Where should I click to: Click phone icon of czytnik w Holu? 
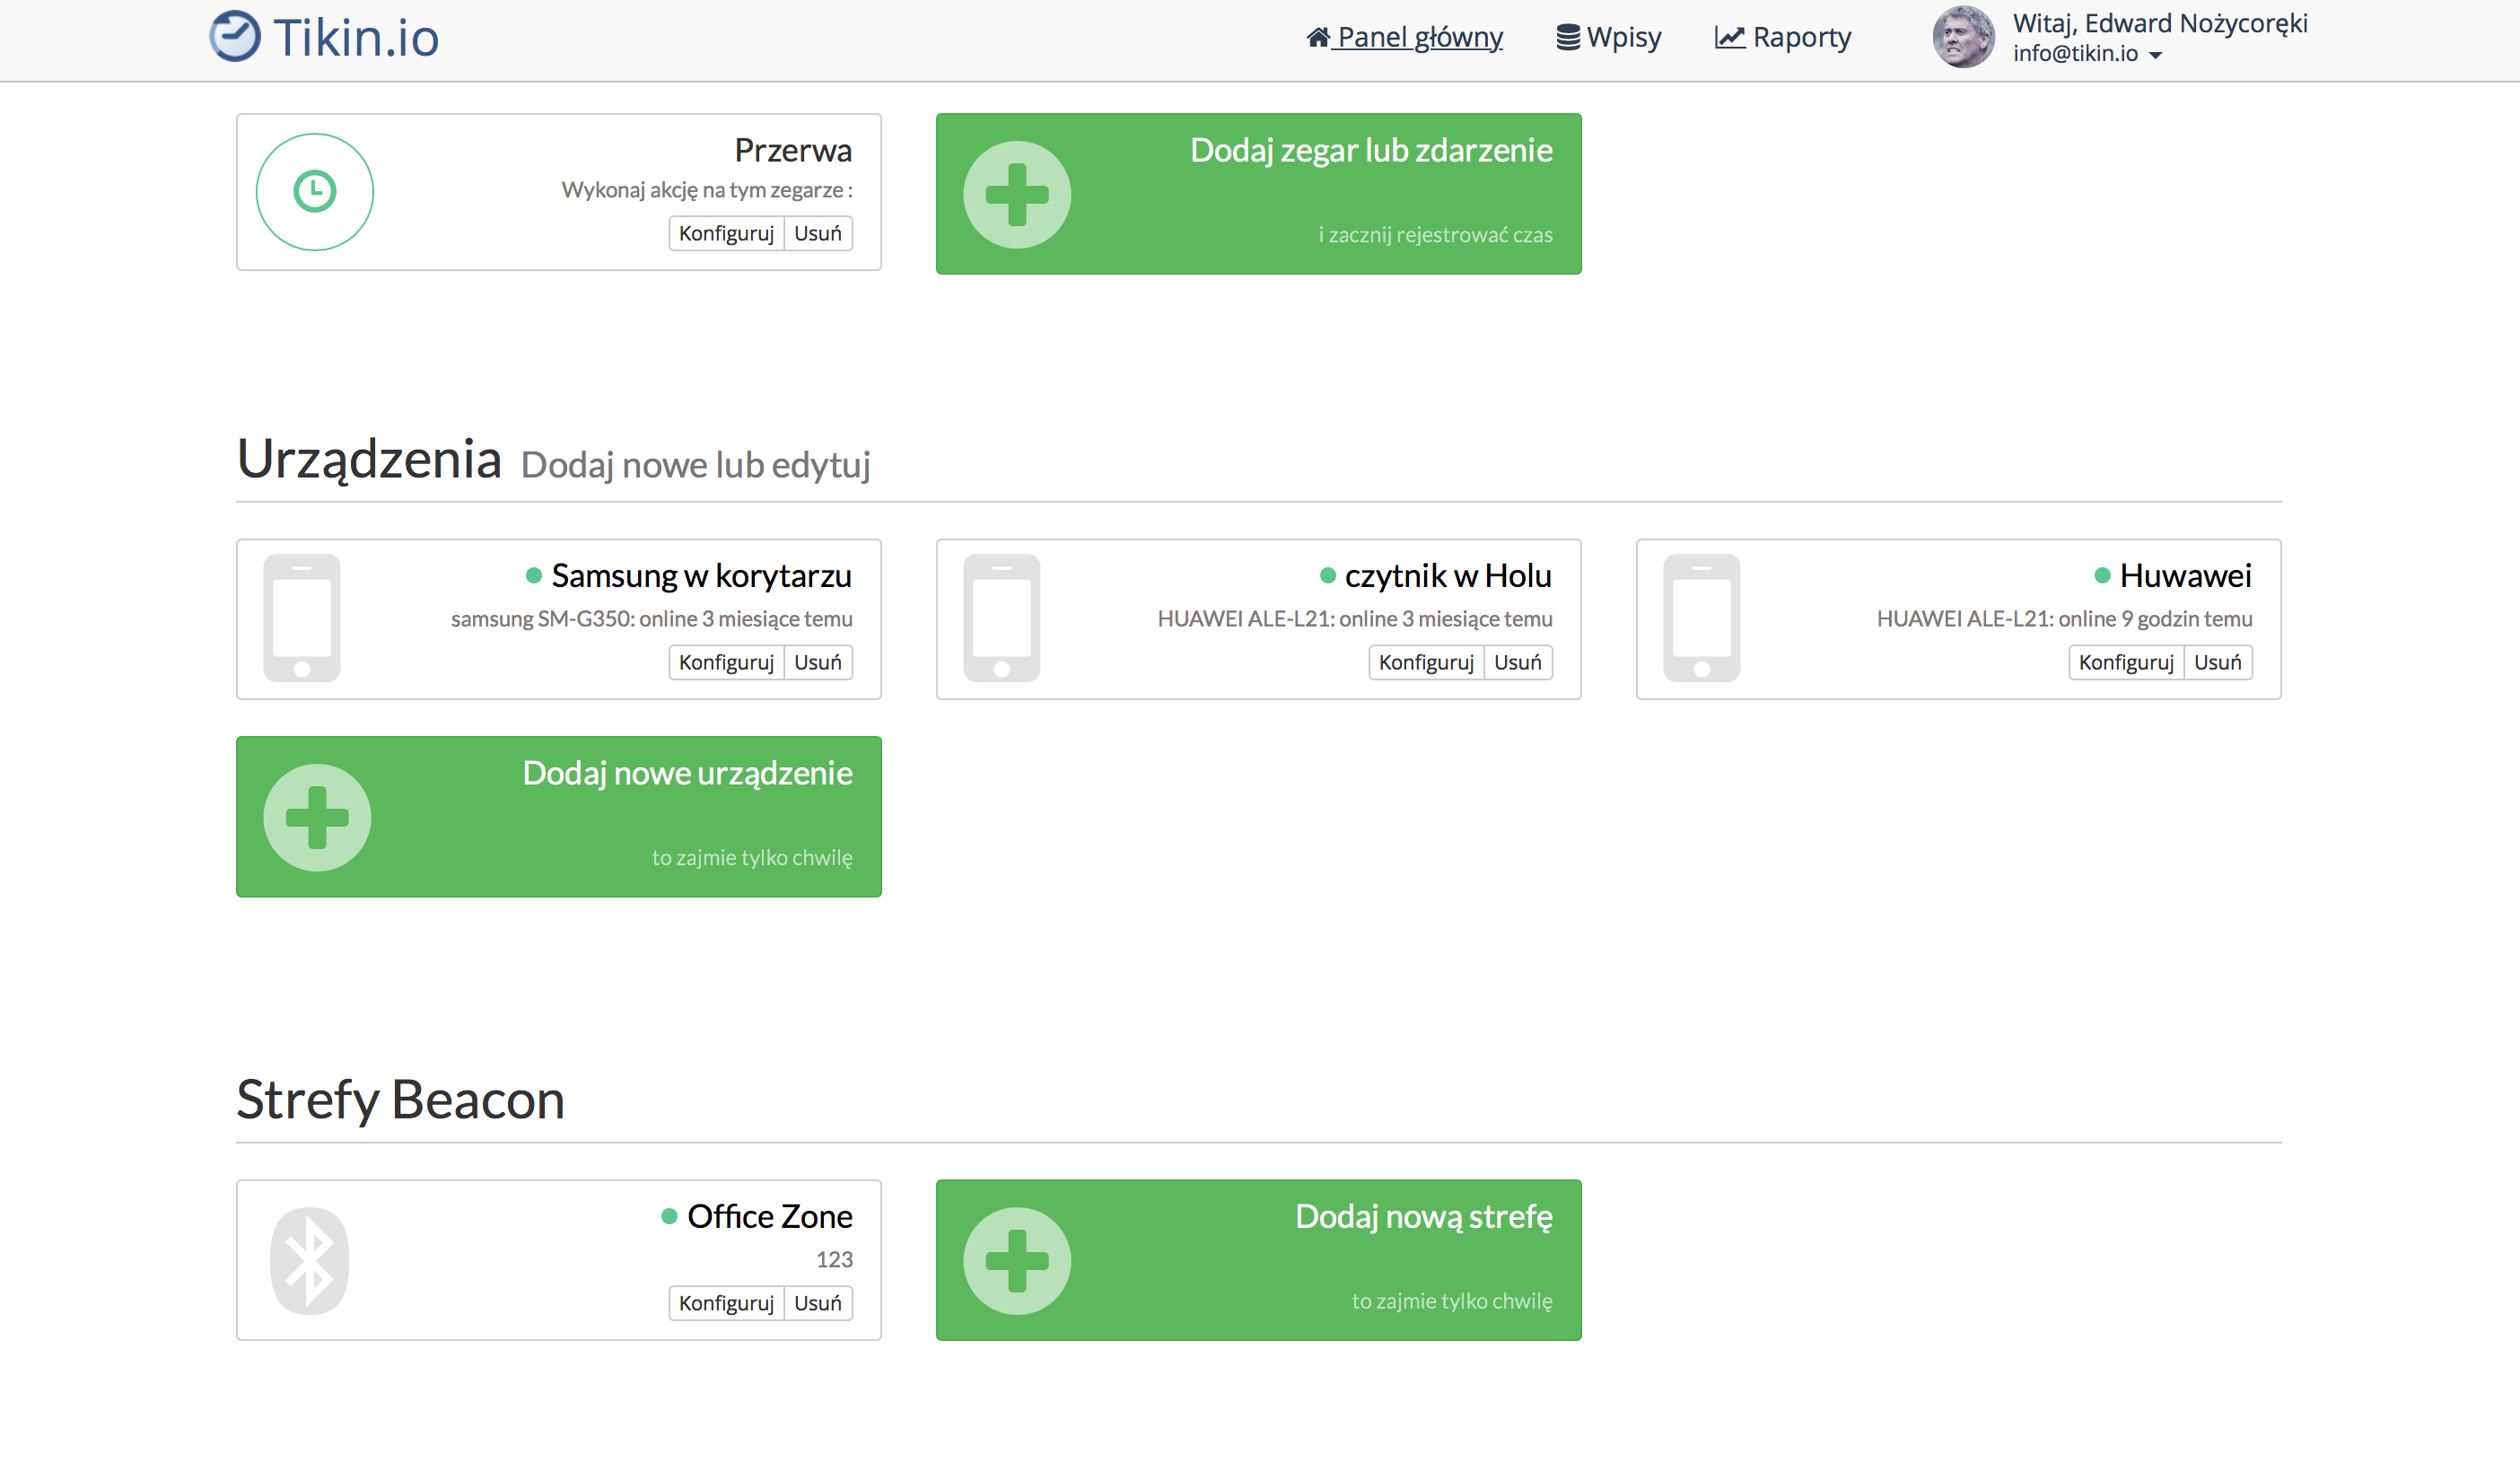coord(1002,618)
